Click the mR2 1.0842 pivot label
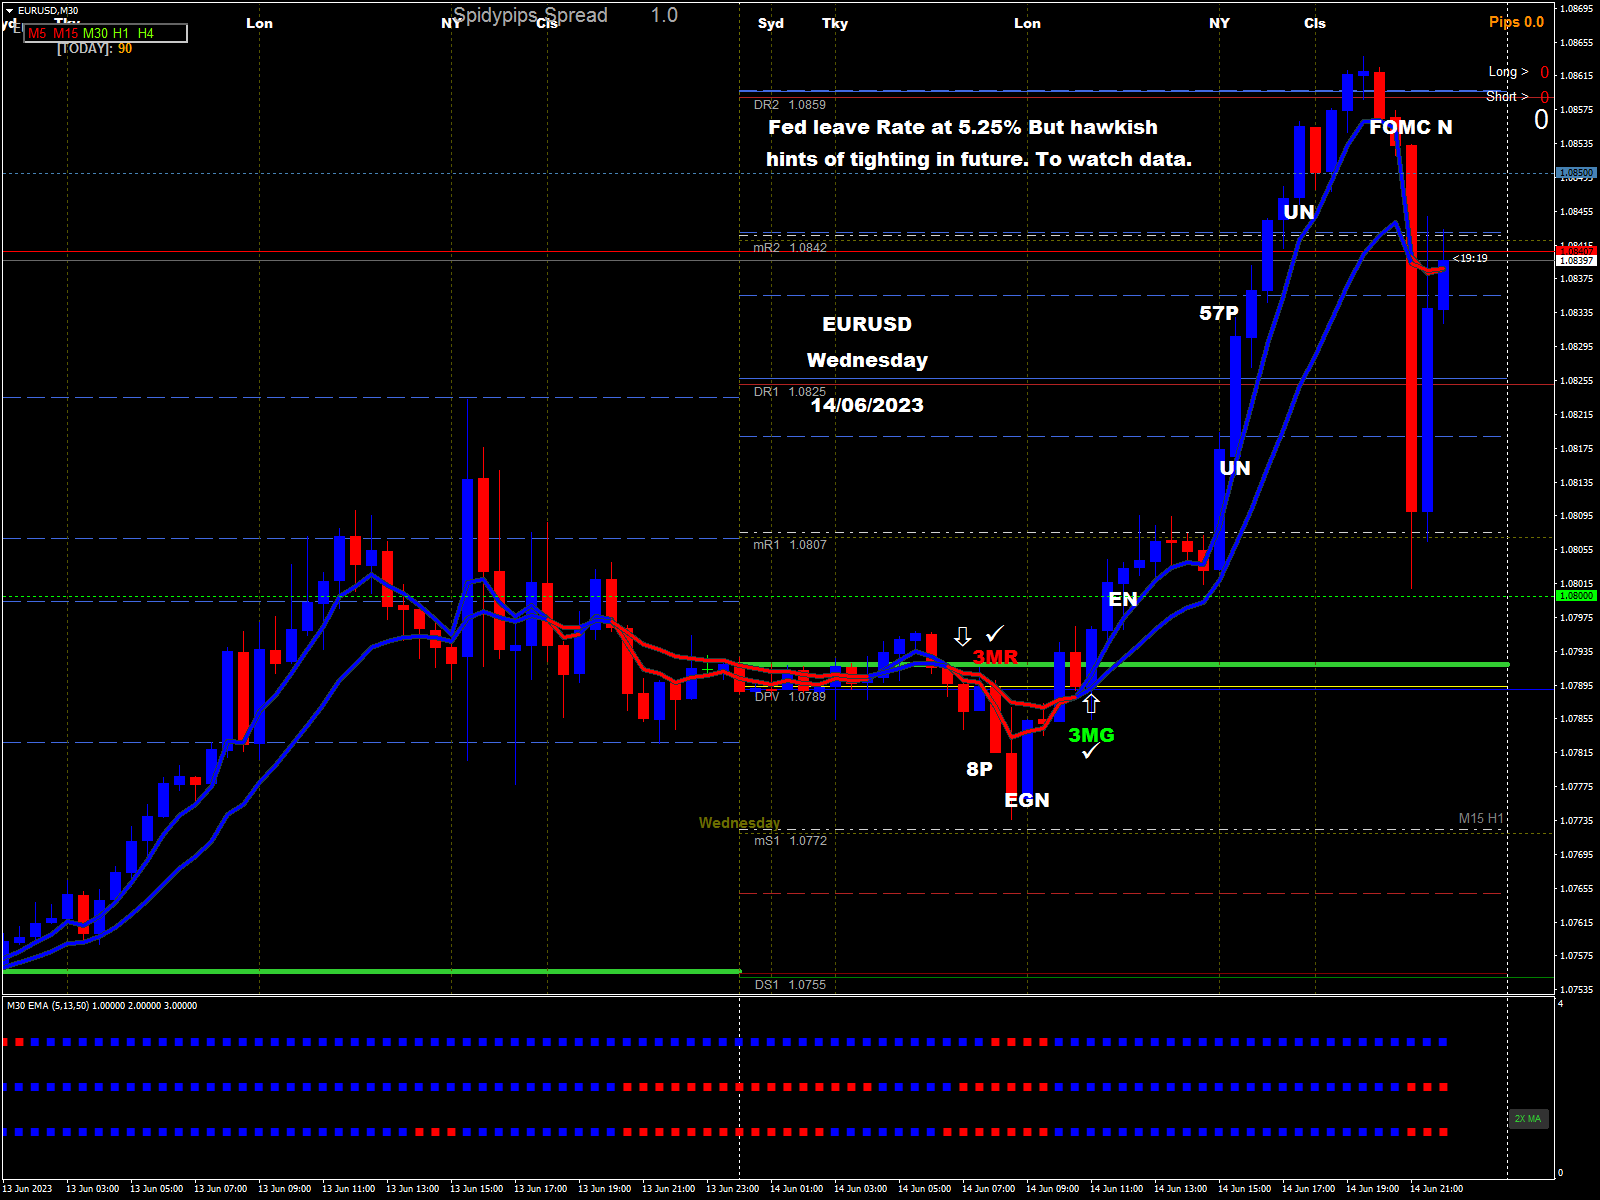 click(x=790, y=248)
